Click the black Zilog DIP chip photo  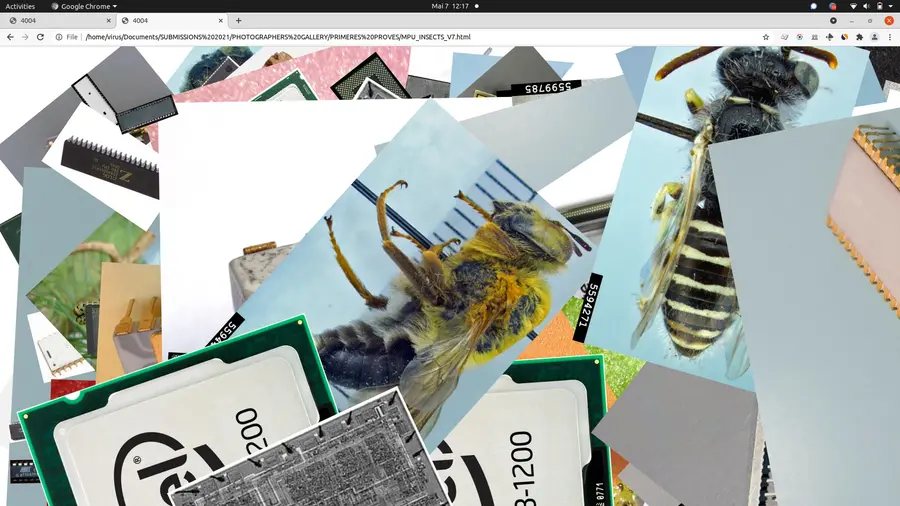click(109, 166)
